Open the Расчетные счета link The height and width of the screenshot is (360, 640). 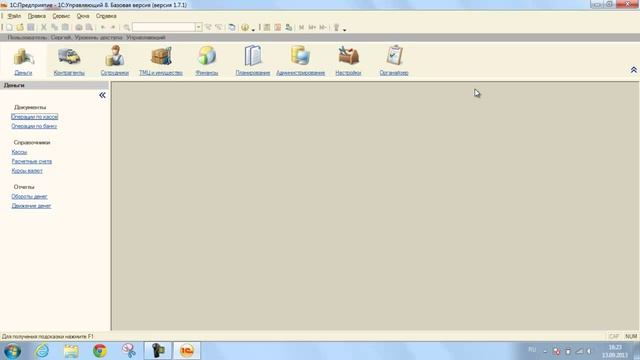coord(32,161)
